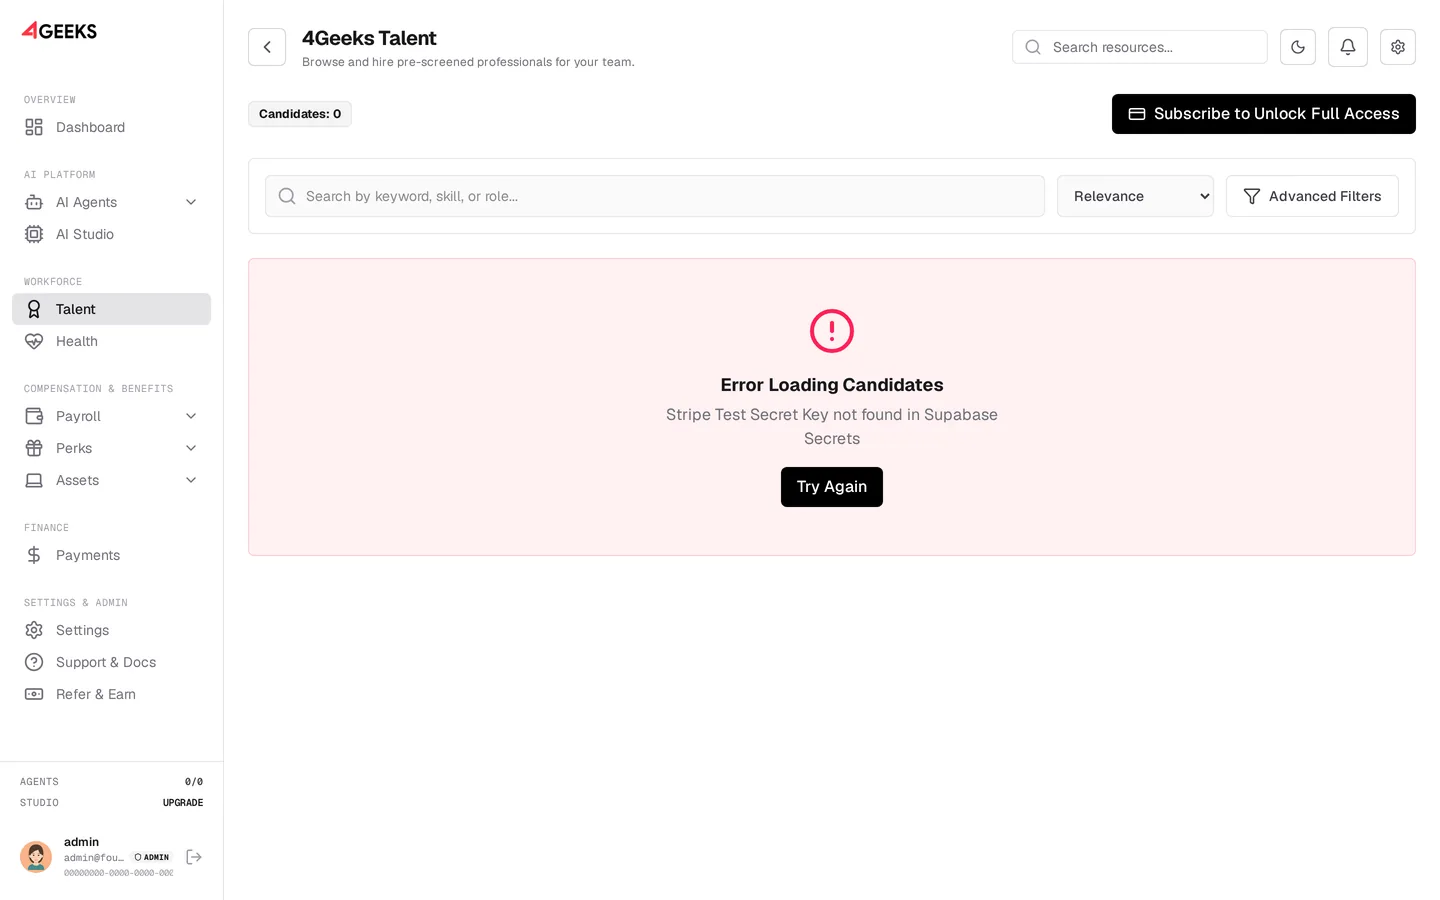Focus the Search resources field
1440x900 pixels.
pos(1140,47)
